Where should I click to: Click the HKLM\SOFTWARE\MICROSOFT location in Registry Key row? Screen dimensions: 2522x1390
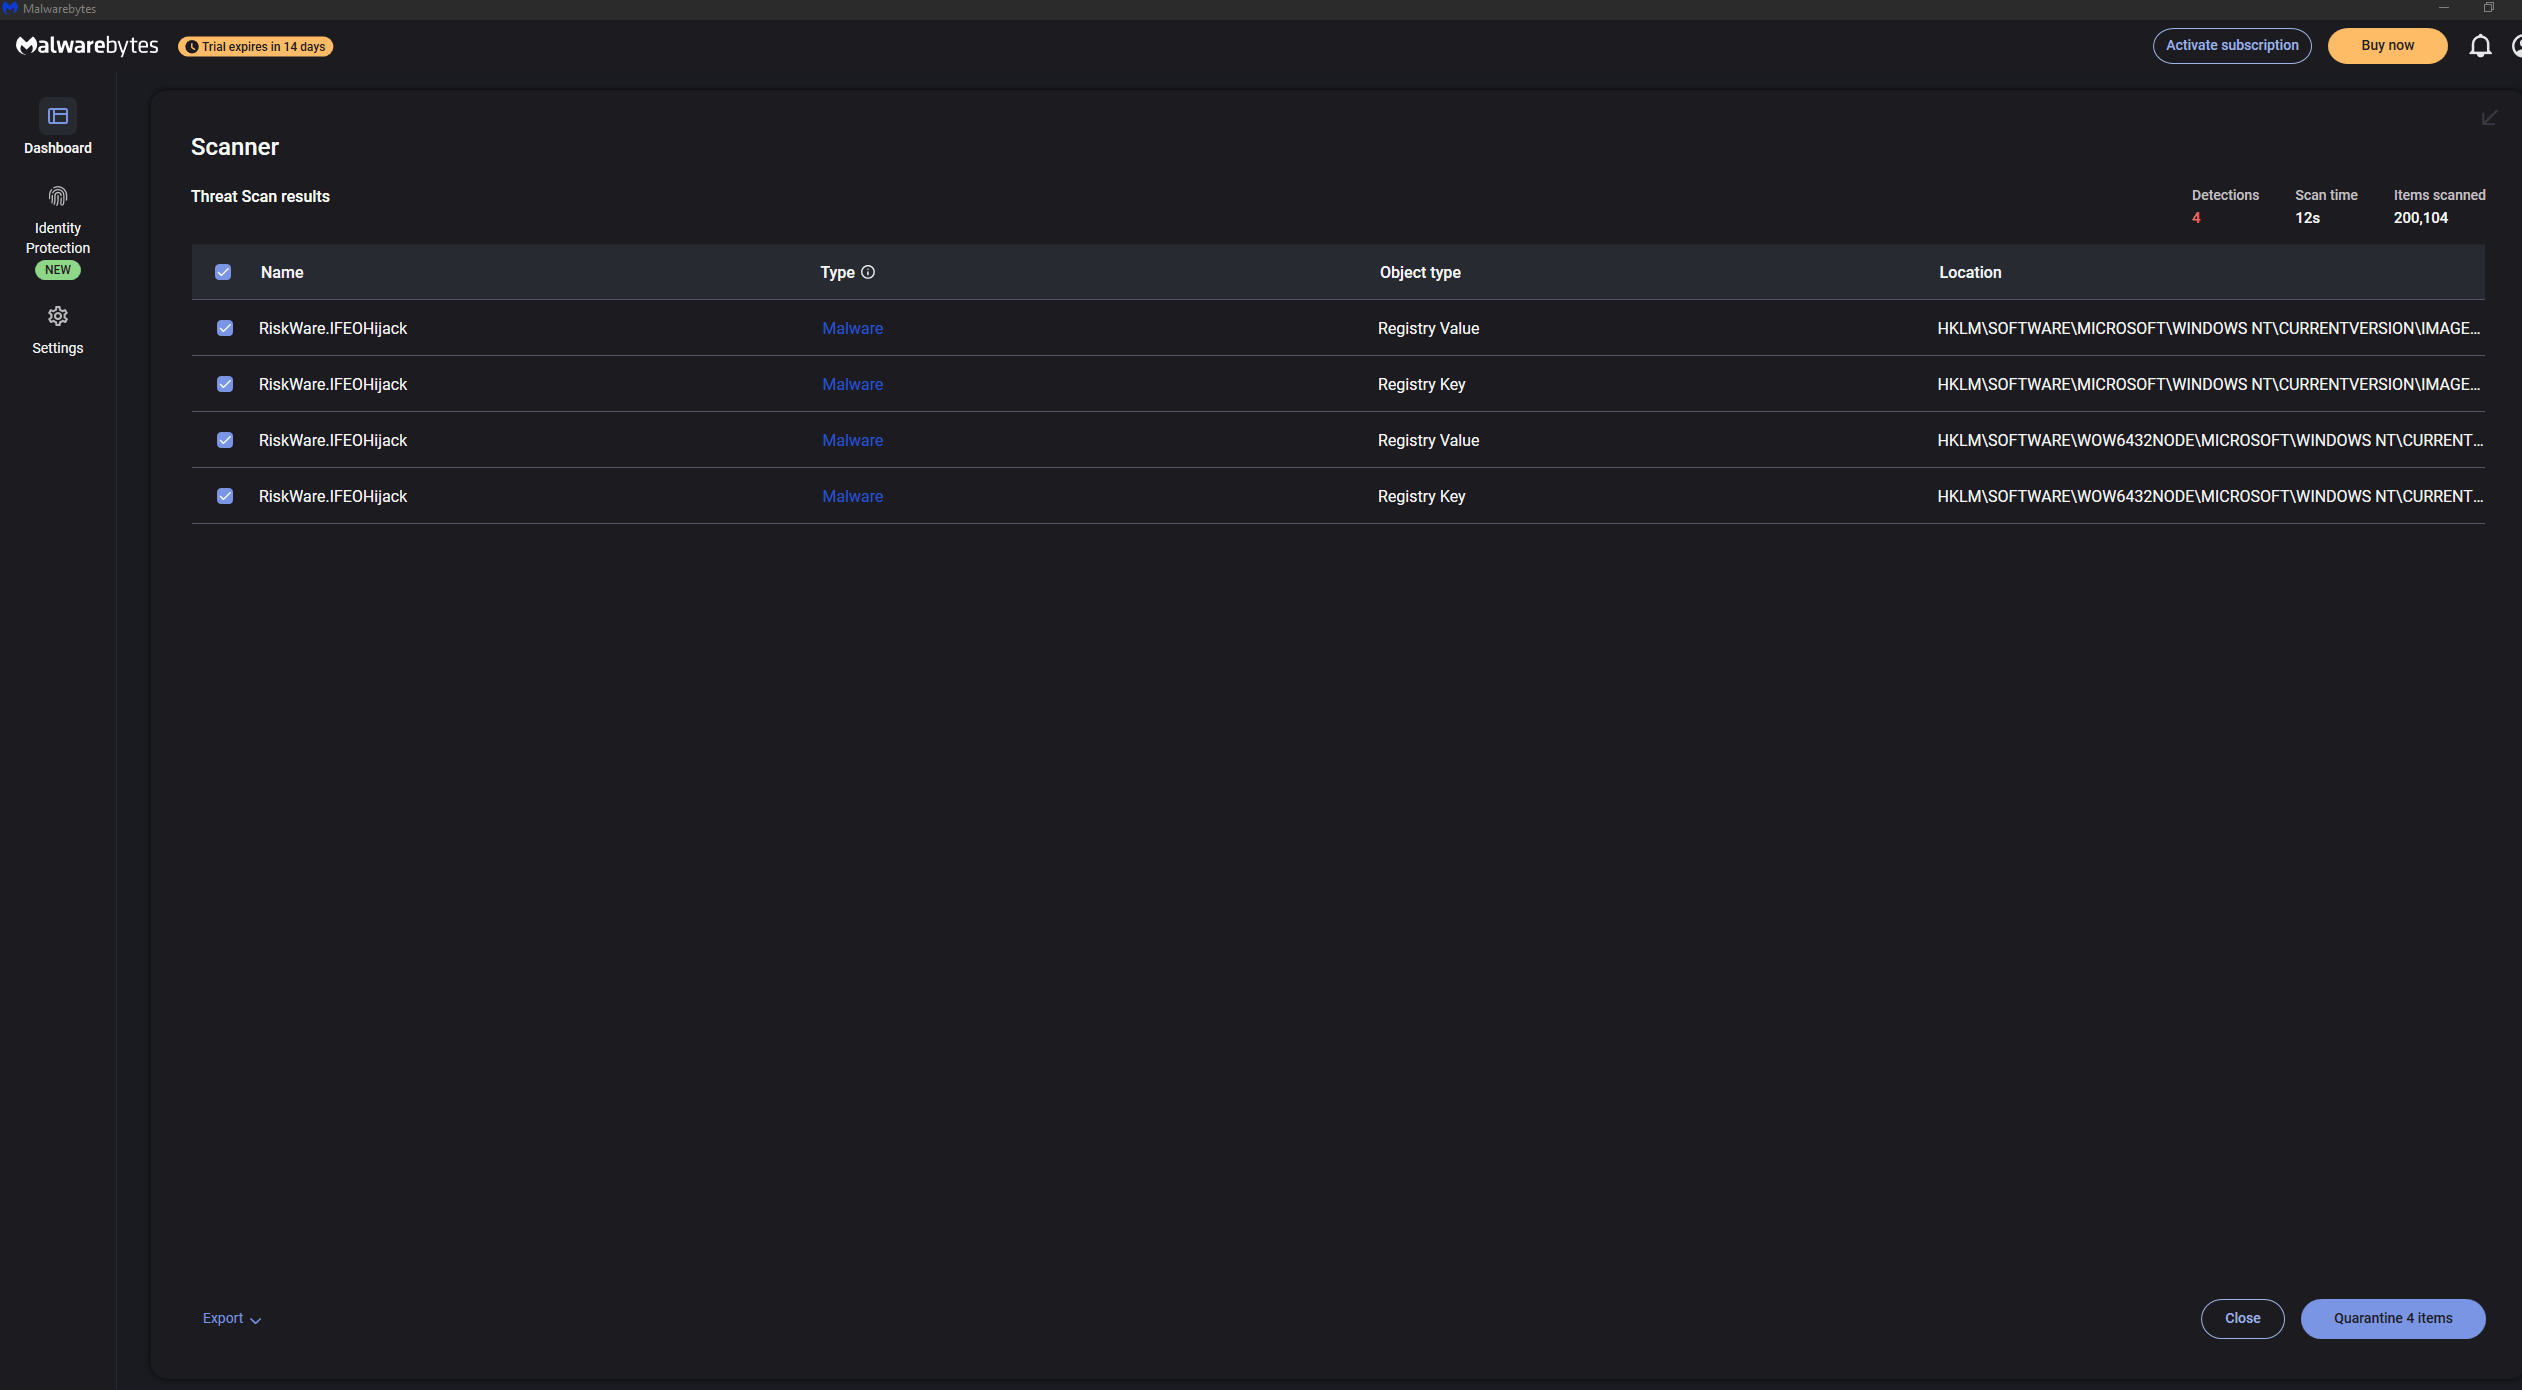2209,384
